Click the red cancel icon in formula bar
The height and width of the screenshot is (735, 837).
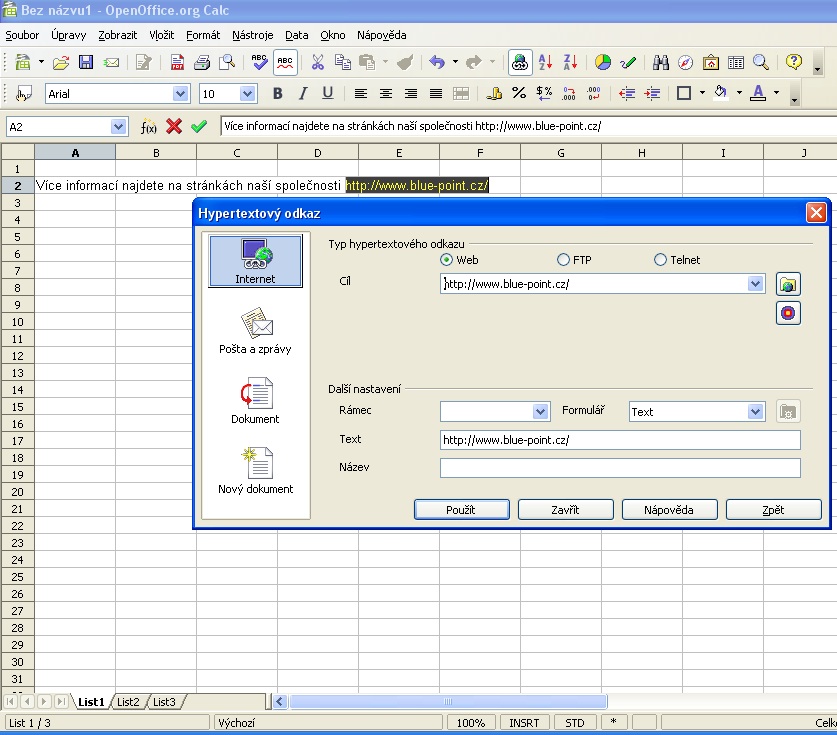tap(174, 127)
